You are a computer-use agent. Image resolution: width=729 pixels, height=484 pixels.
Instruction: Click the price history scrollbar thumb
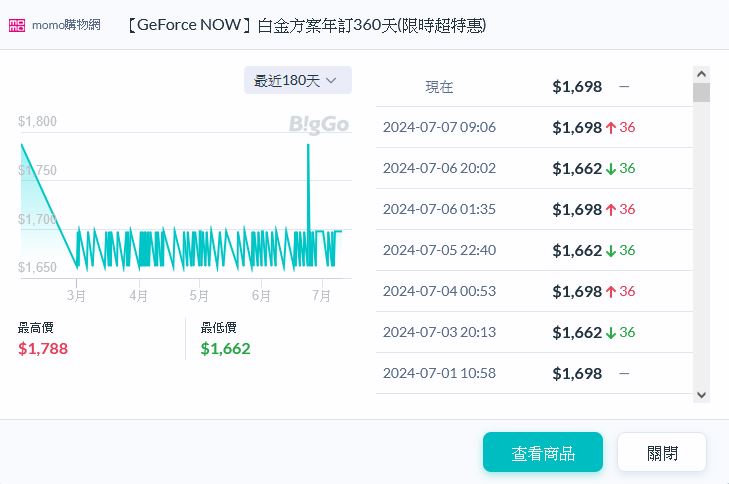coord(701,93)
